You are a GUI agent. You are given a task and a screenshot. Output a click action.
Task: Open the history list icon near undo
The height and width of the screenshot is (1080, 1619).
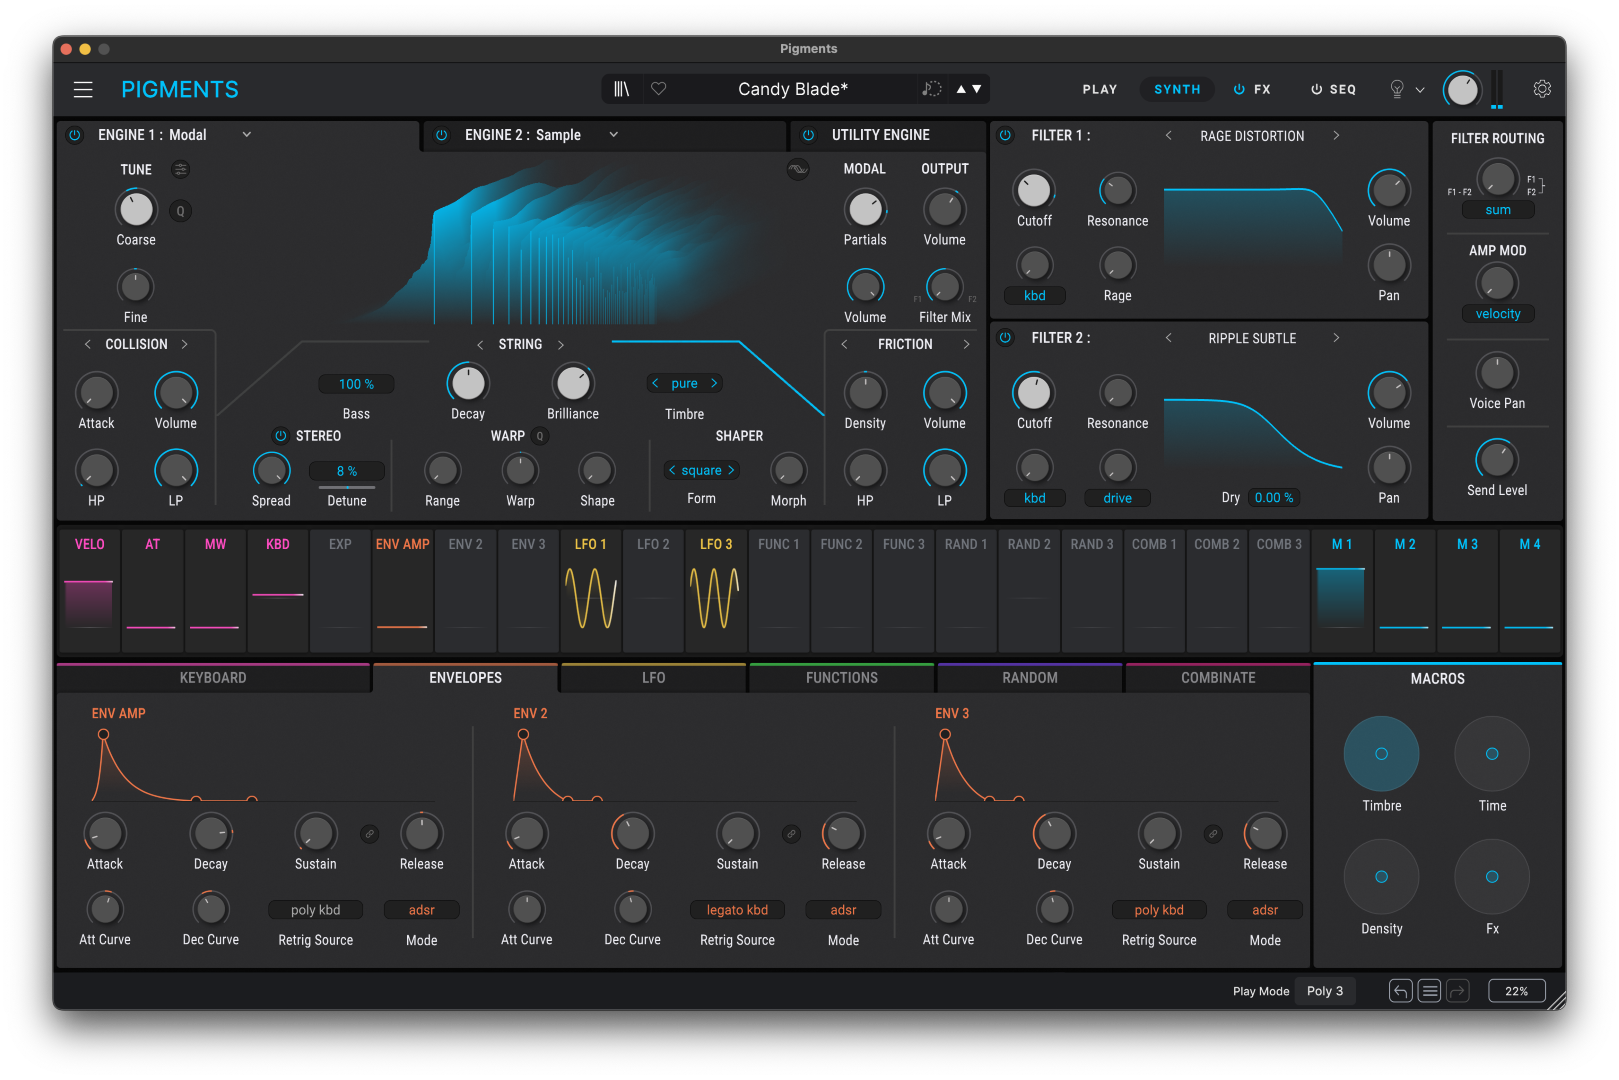(x=1429, y=990)
